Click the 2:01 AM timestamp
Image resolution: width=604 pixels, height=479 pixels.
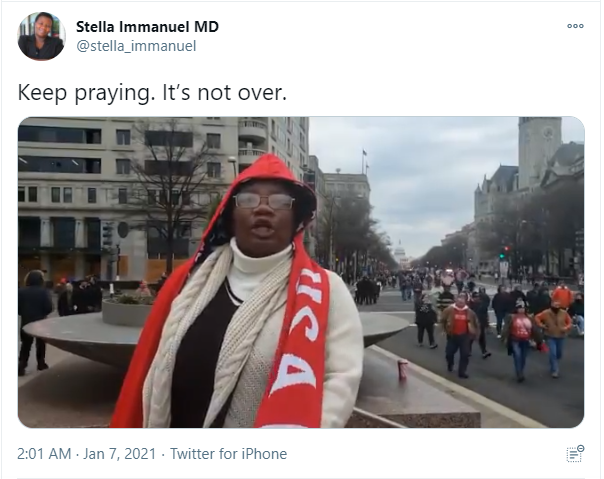coord(45,454)
